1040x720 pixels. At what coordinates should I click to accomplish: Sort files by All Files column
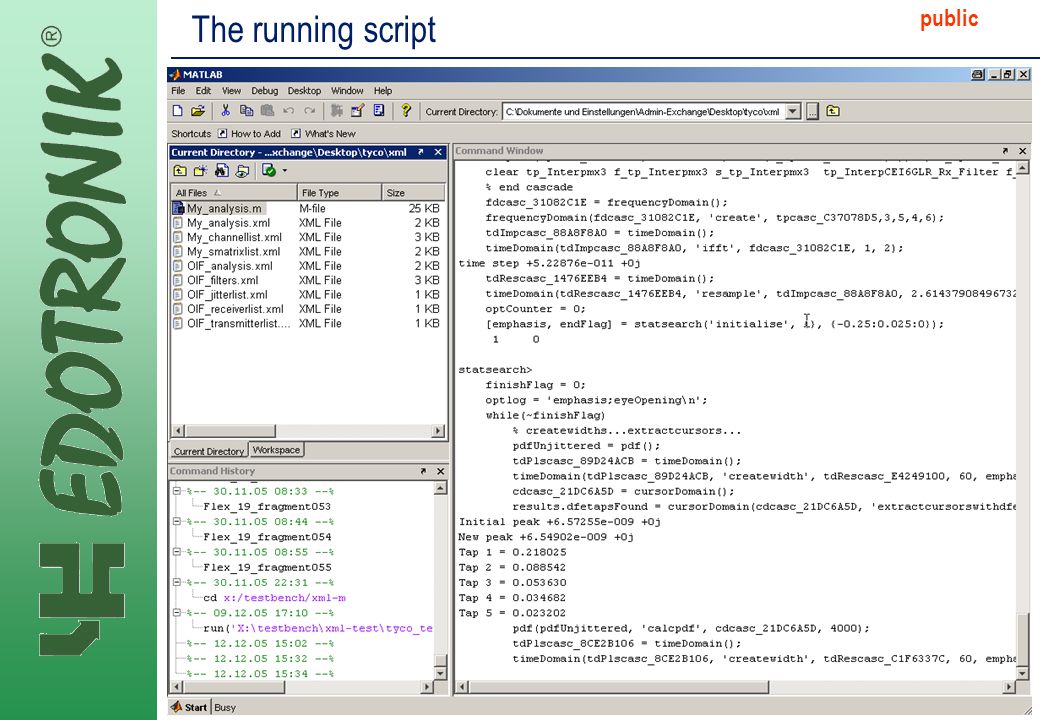(233, 192)
